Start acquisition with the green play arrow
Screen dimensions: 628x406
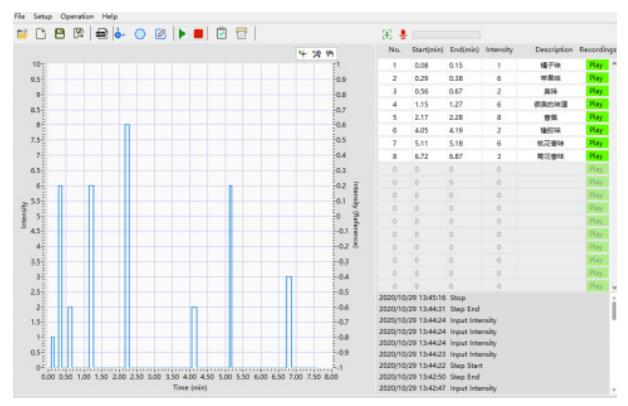(x=182, y=34)
